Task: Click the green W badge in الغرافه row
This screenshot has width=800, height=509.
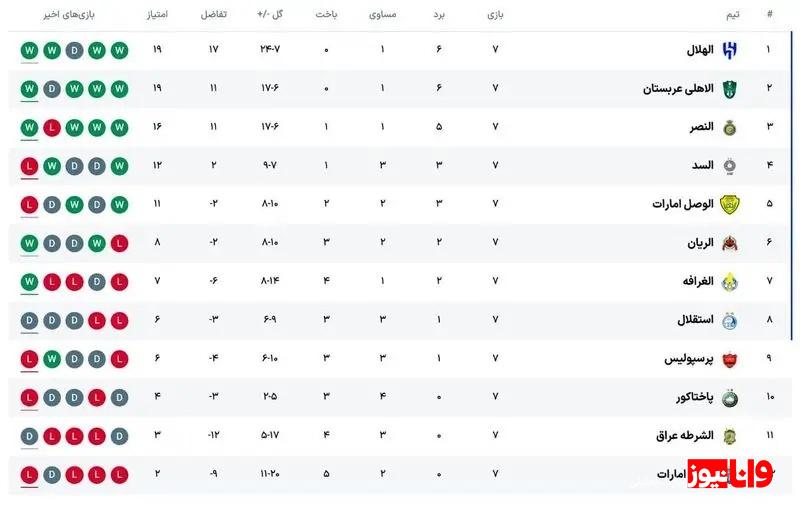Action: pyautogui.click(x=28, y=282)
